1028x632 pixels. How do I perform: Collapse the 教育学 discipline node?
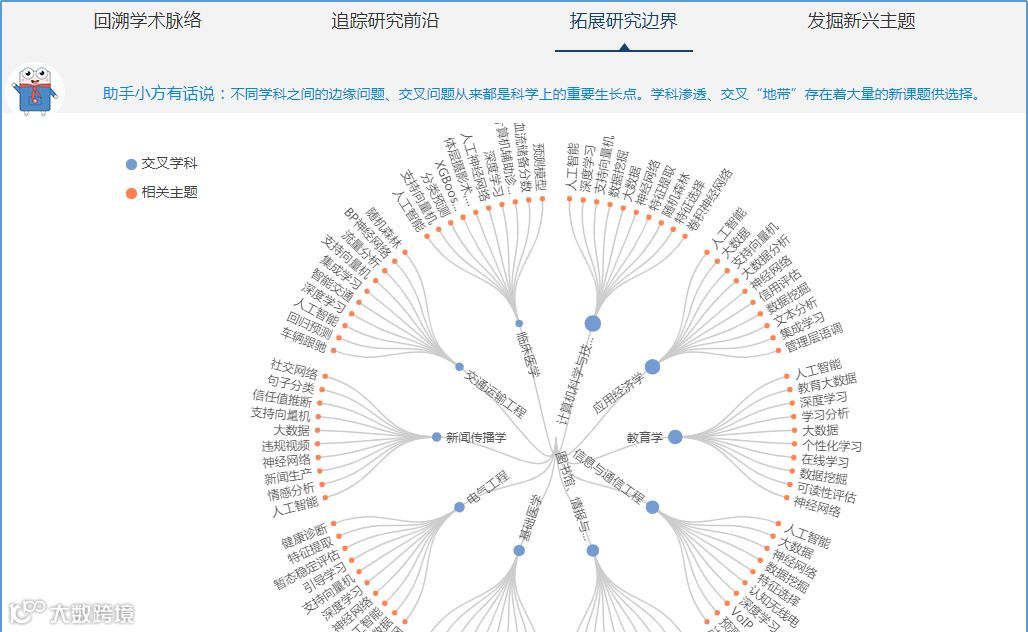pos(675,437)
